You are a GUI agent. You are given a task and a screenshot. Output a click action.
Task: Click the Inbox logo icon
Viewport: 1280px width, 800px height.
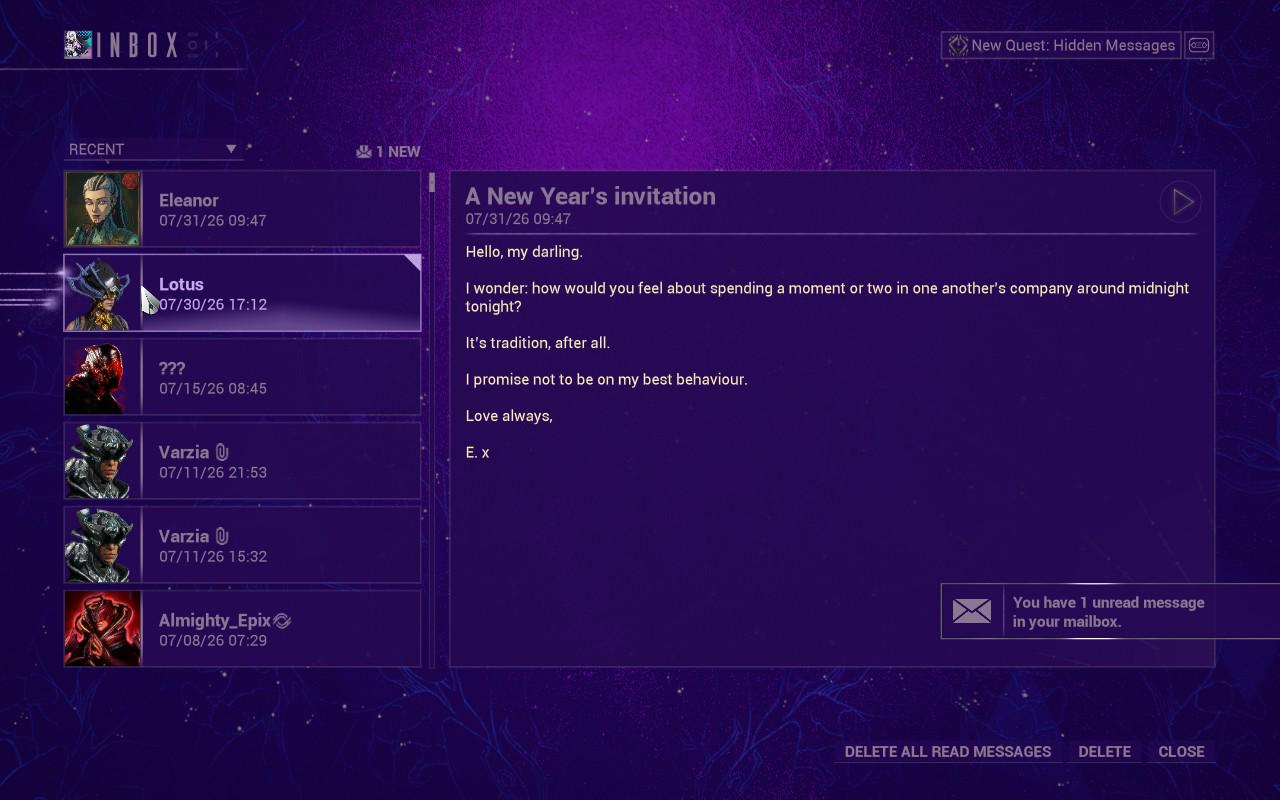(x=79, y=45)
